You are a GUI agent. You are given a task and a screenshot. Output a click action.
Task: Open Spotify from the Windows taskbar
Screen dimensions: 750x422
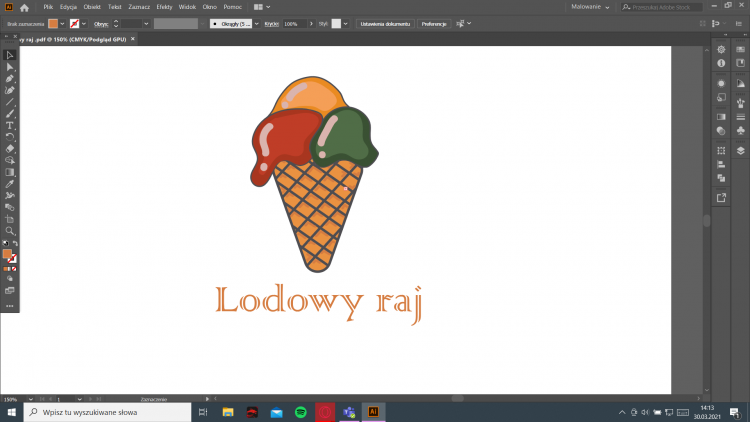301,411
